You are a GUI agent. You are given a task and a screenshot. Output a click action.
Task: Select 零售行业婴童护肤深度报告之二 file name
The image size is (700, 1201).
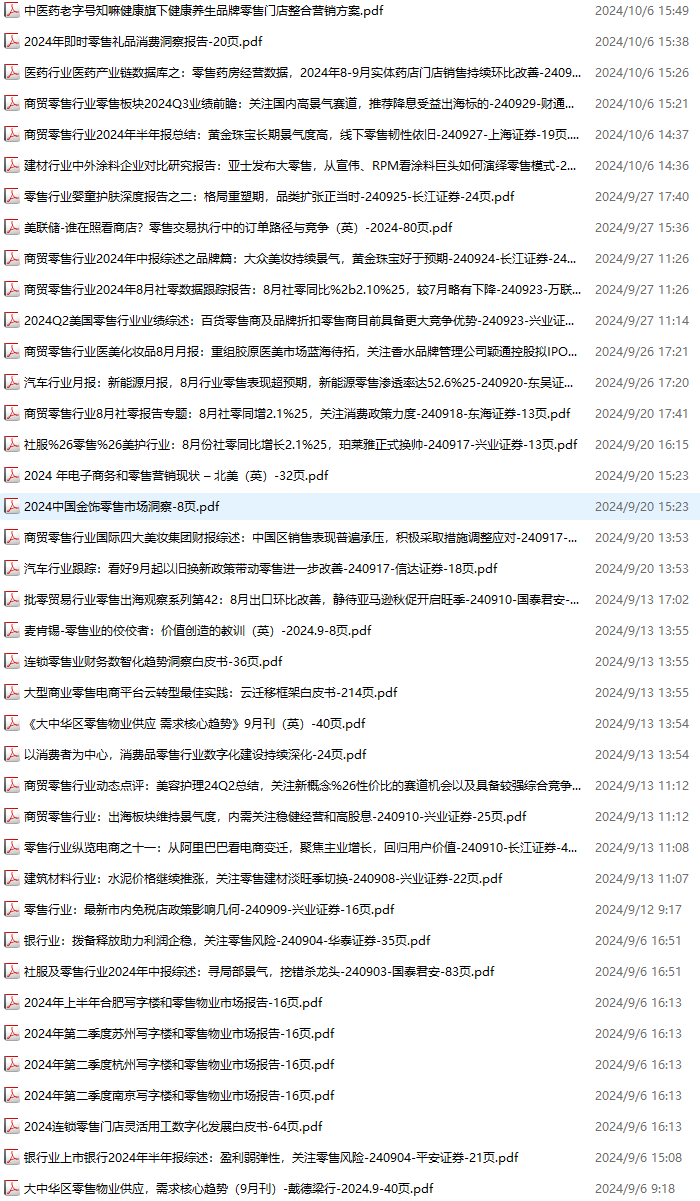coord(269,197)
